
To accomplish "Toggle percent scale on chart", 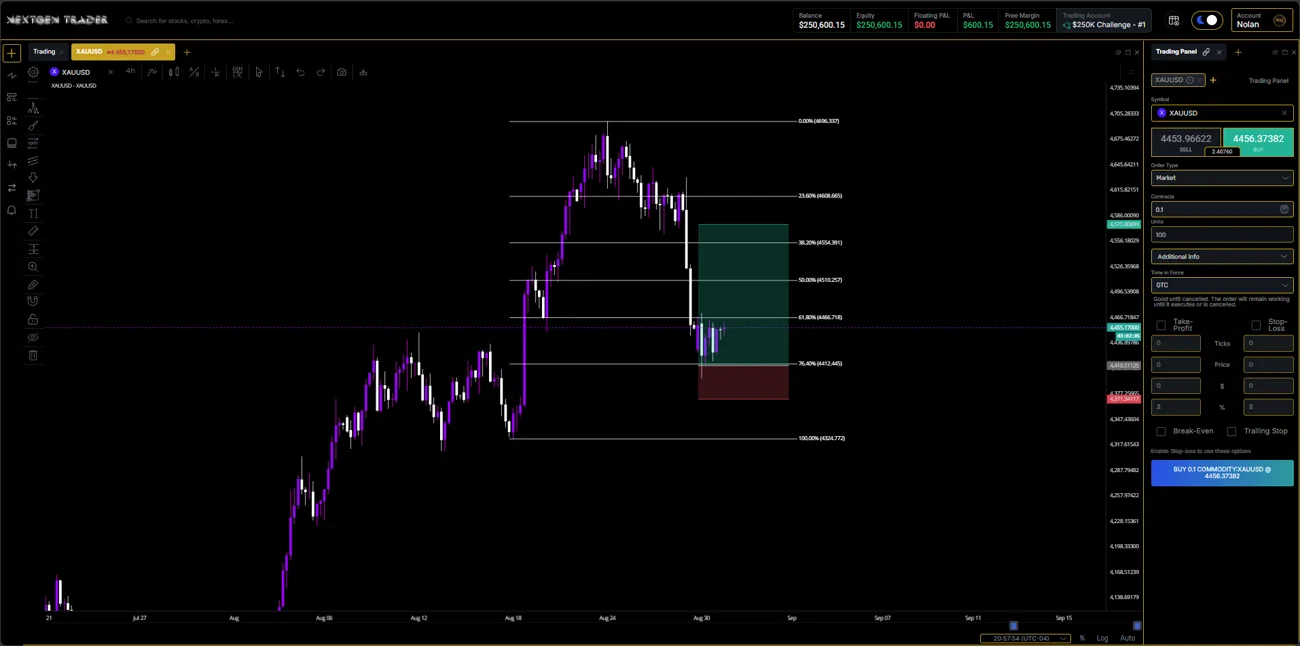I will pos(1082,638).
